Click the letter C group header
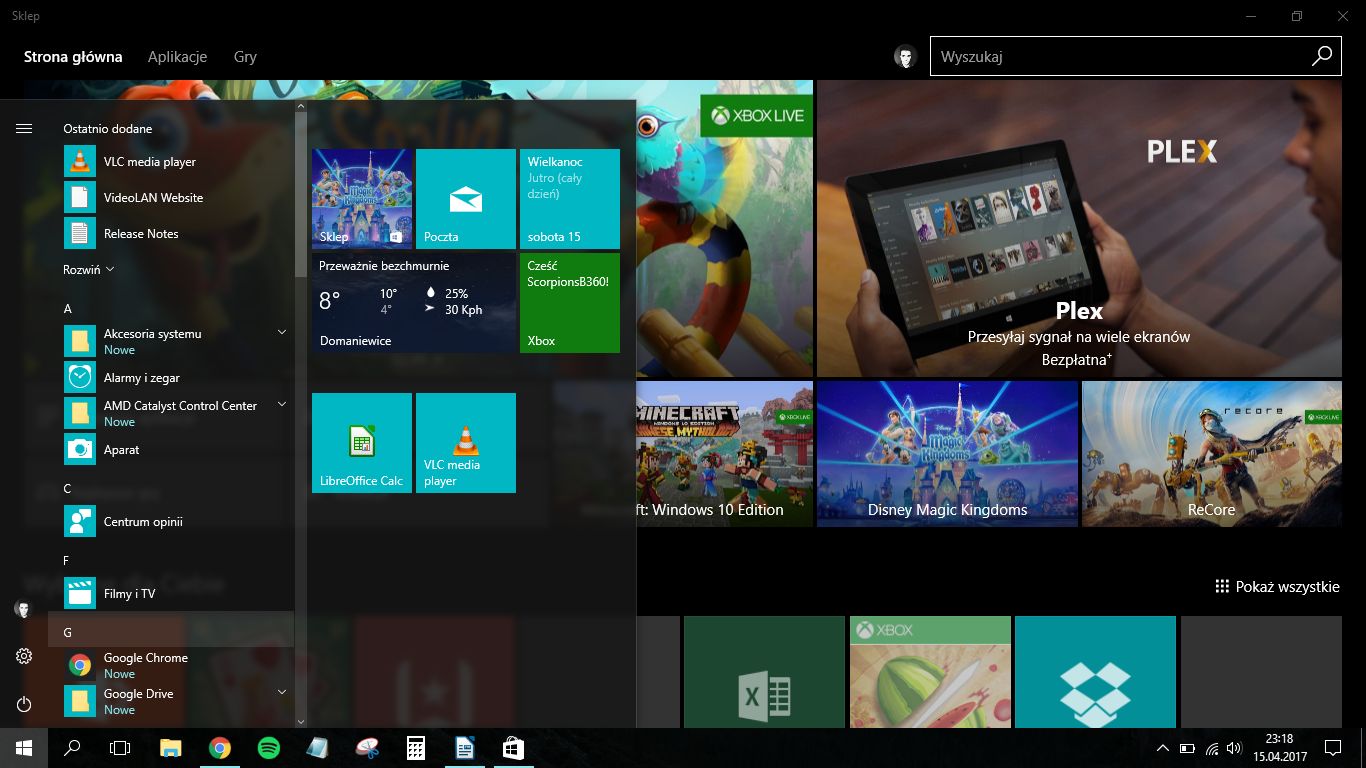The image size is (1366, 768). coord(170,489)
